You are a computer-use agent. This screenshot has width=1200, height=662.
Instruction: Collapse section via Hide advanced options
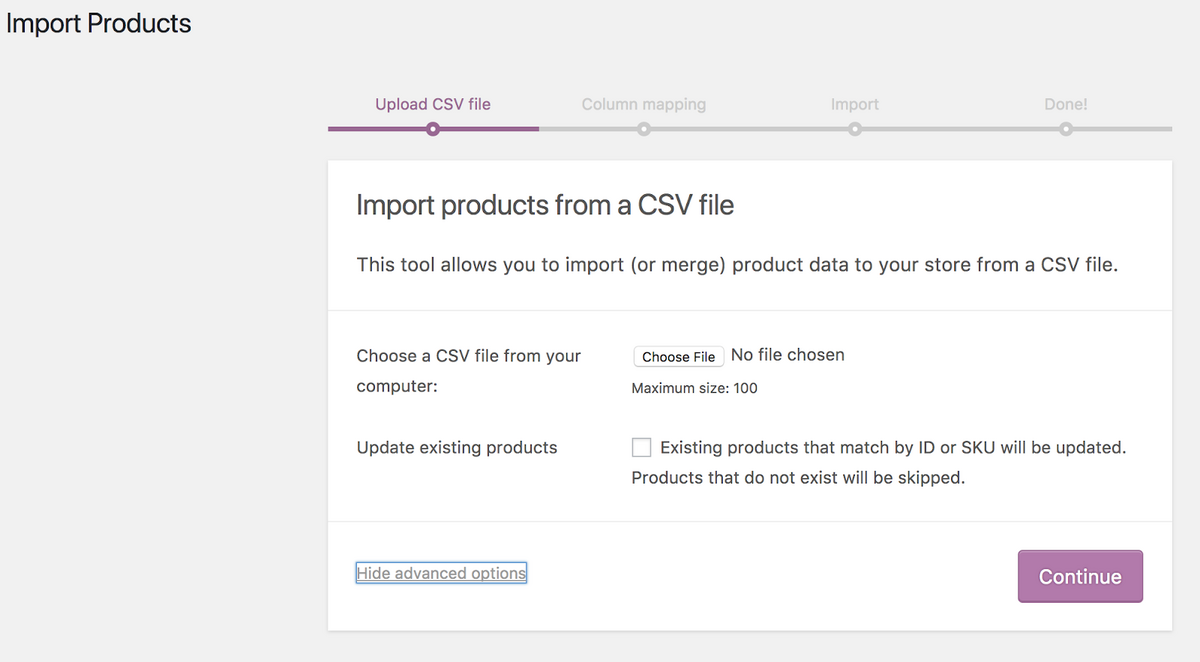pos(441,573)
